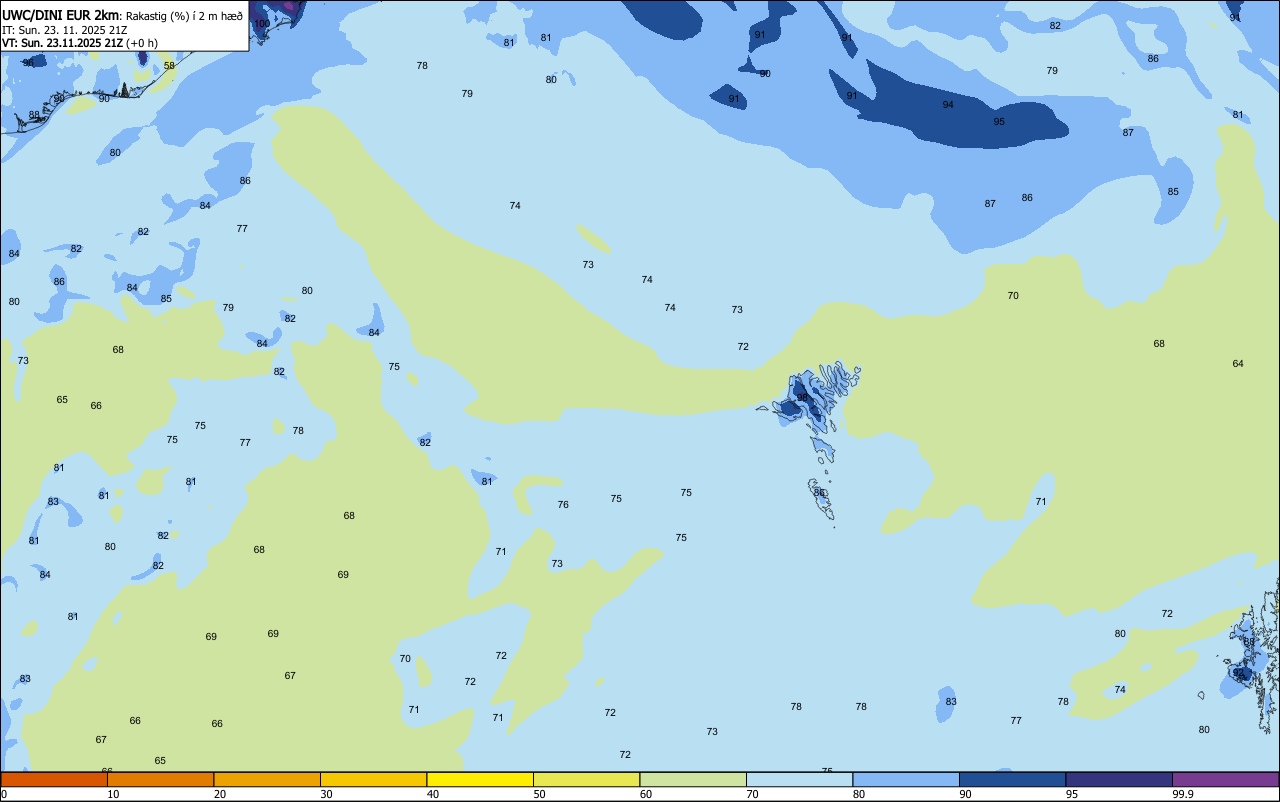The width and height of the screenshot is (1280, 802).
Task: Click the 'UWC/DINI EUR 2km' map title
Action: [61, 15]
